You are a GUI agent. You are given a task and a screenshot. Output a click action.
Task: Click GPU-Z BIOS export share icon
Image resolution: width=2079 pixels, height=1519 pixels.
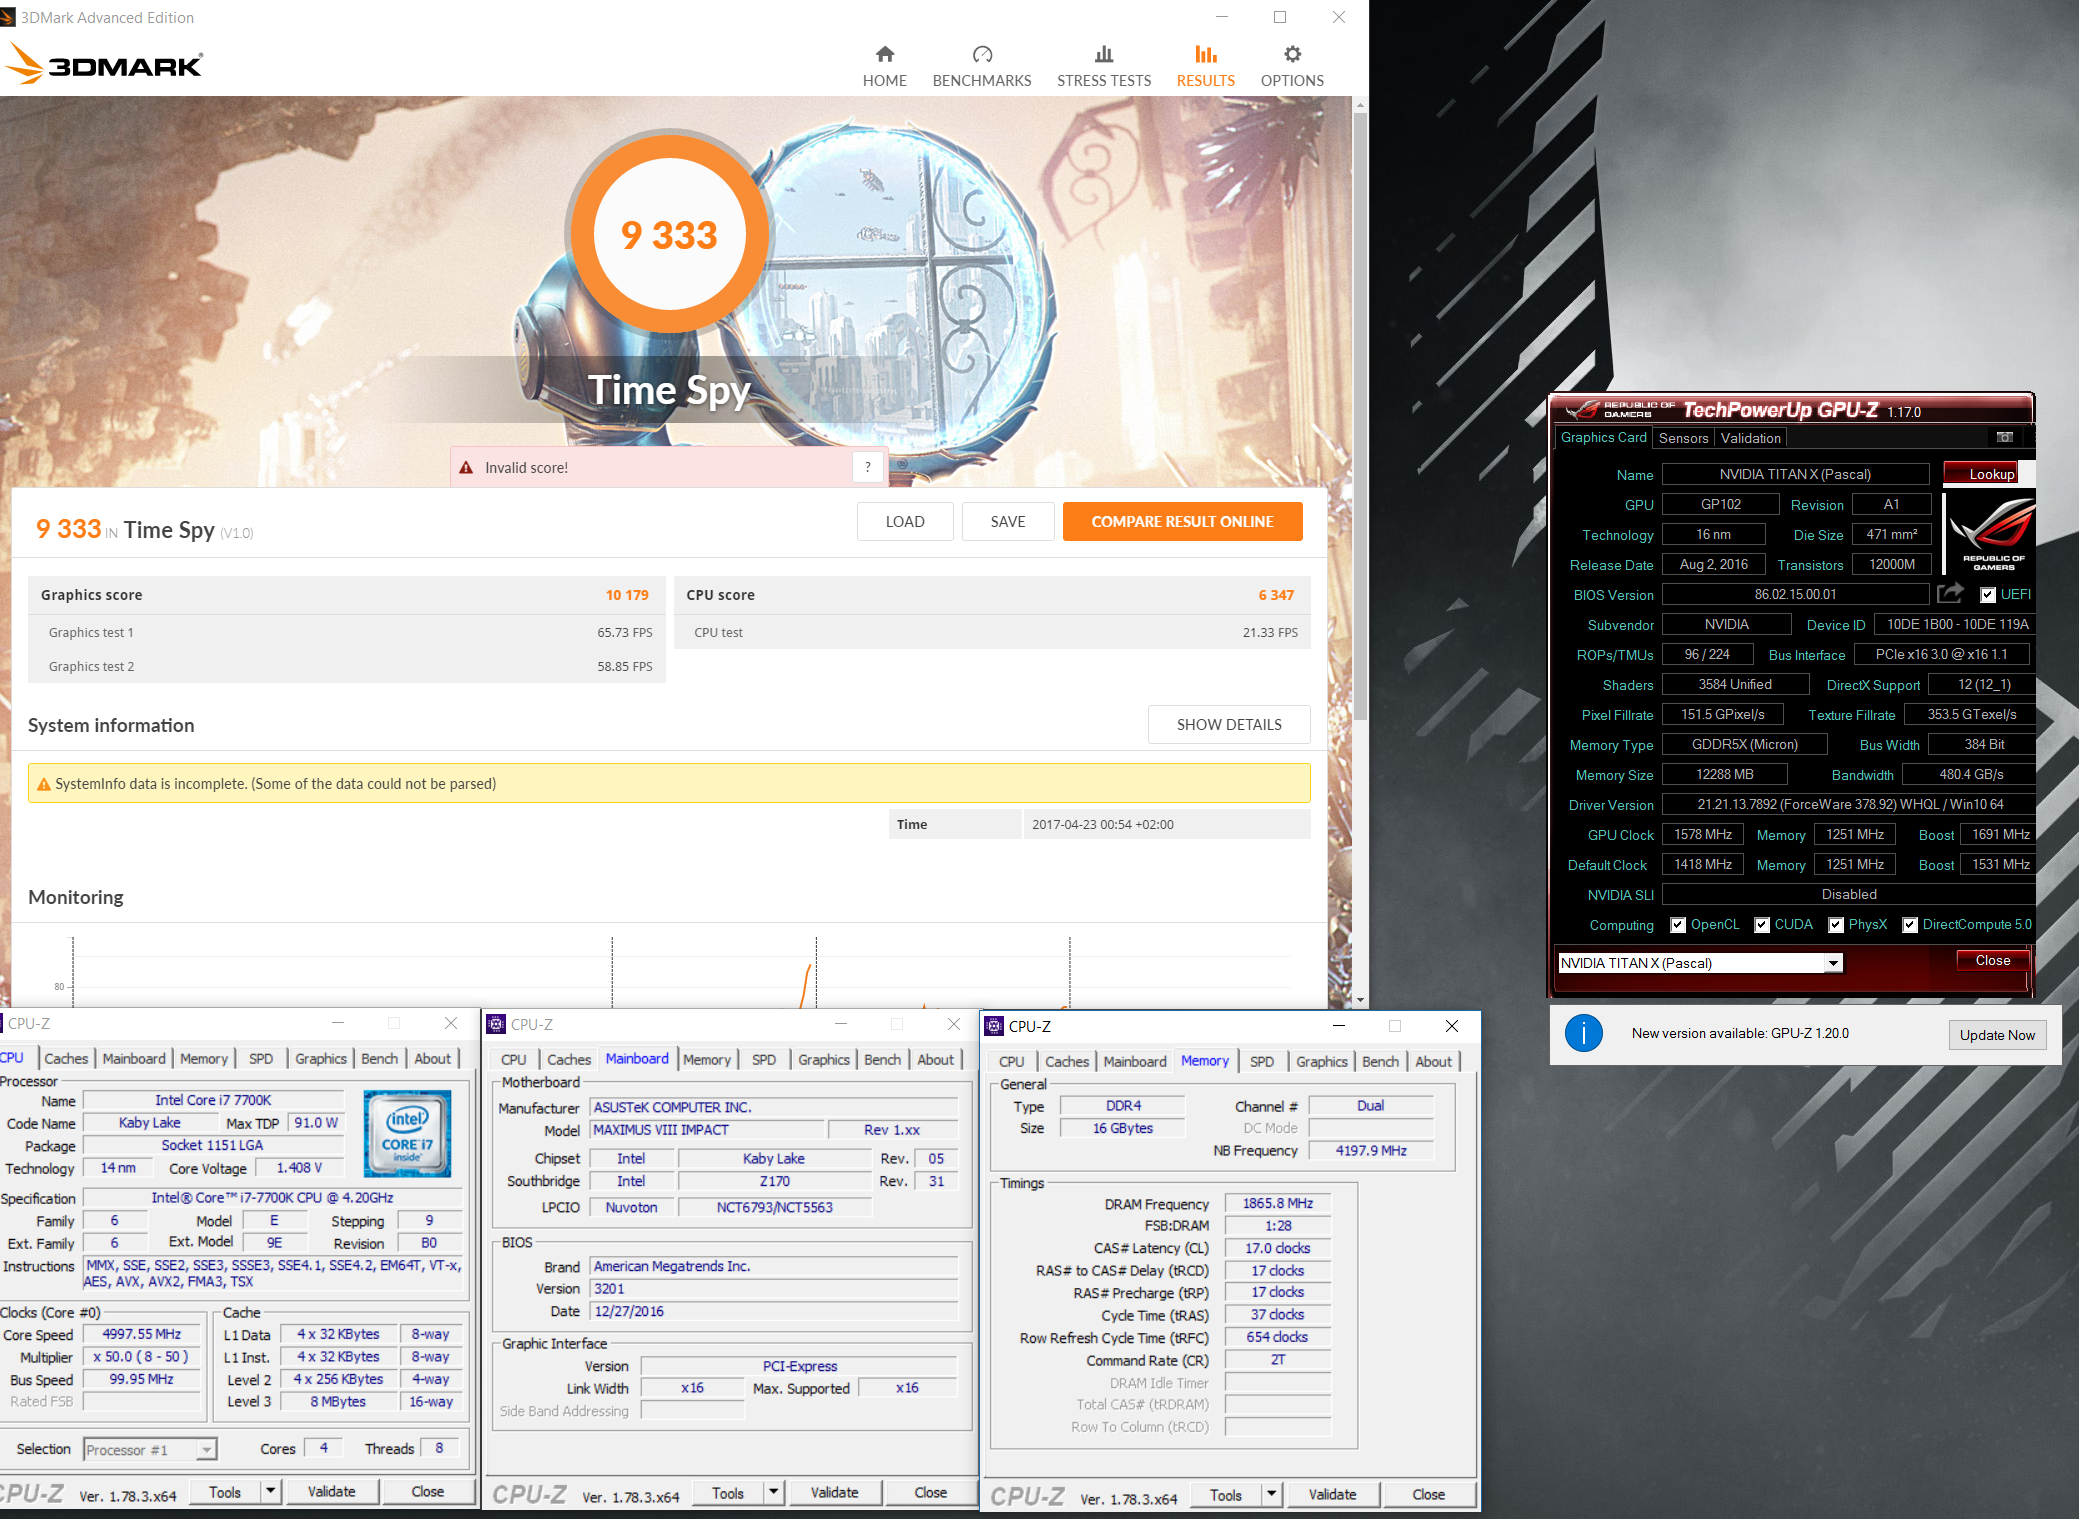click(1950, 593)
